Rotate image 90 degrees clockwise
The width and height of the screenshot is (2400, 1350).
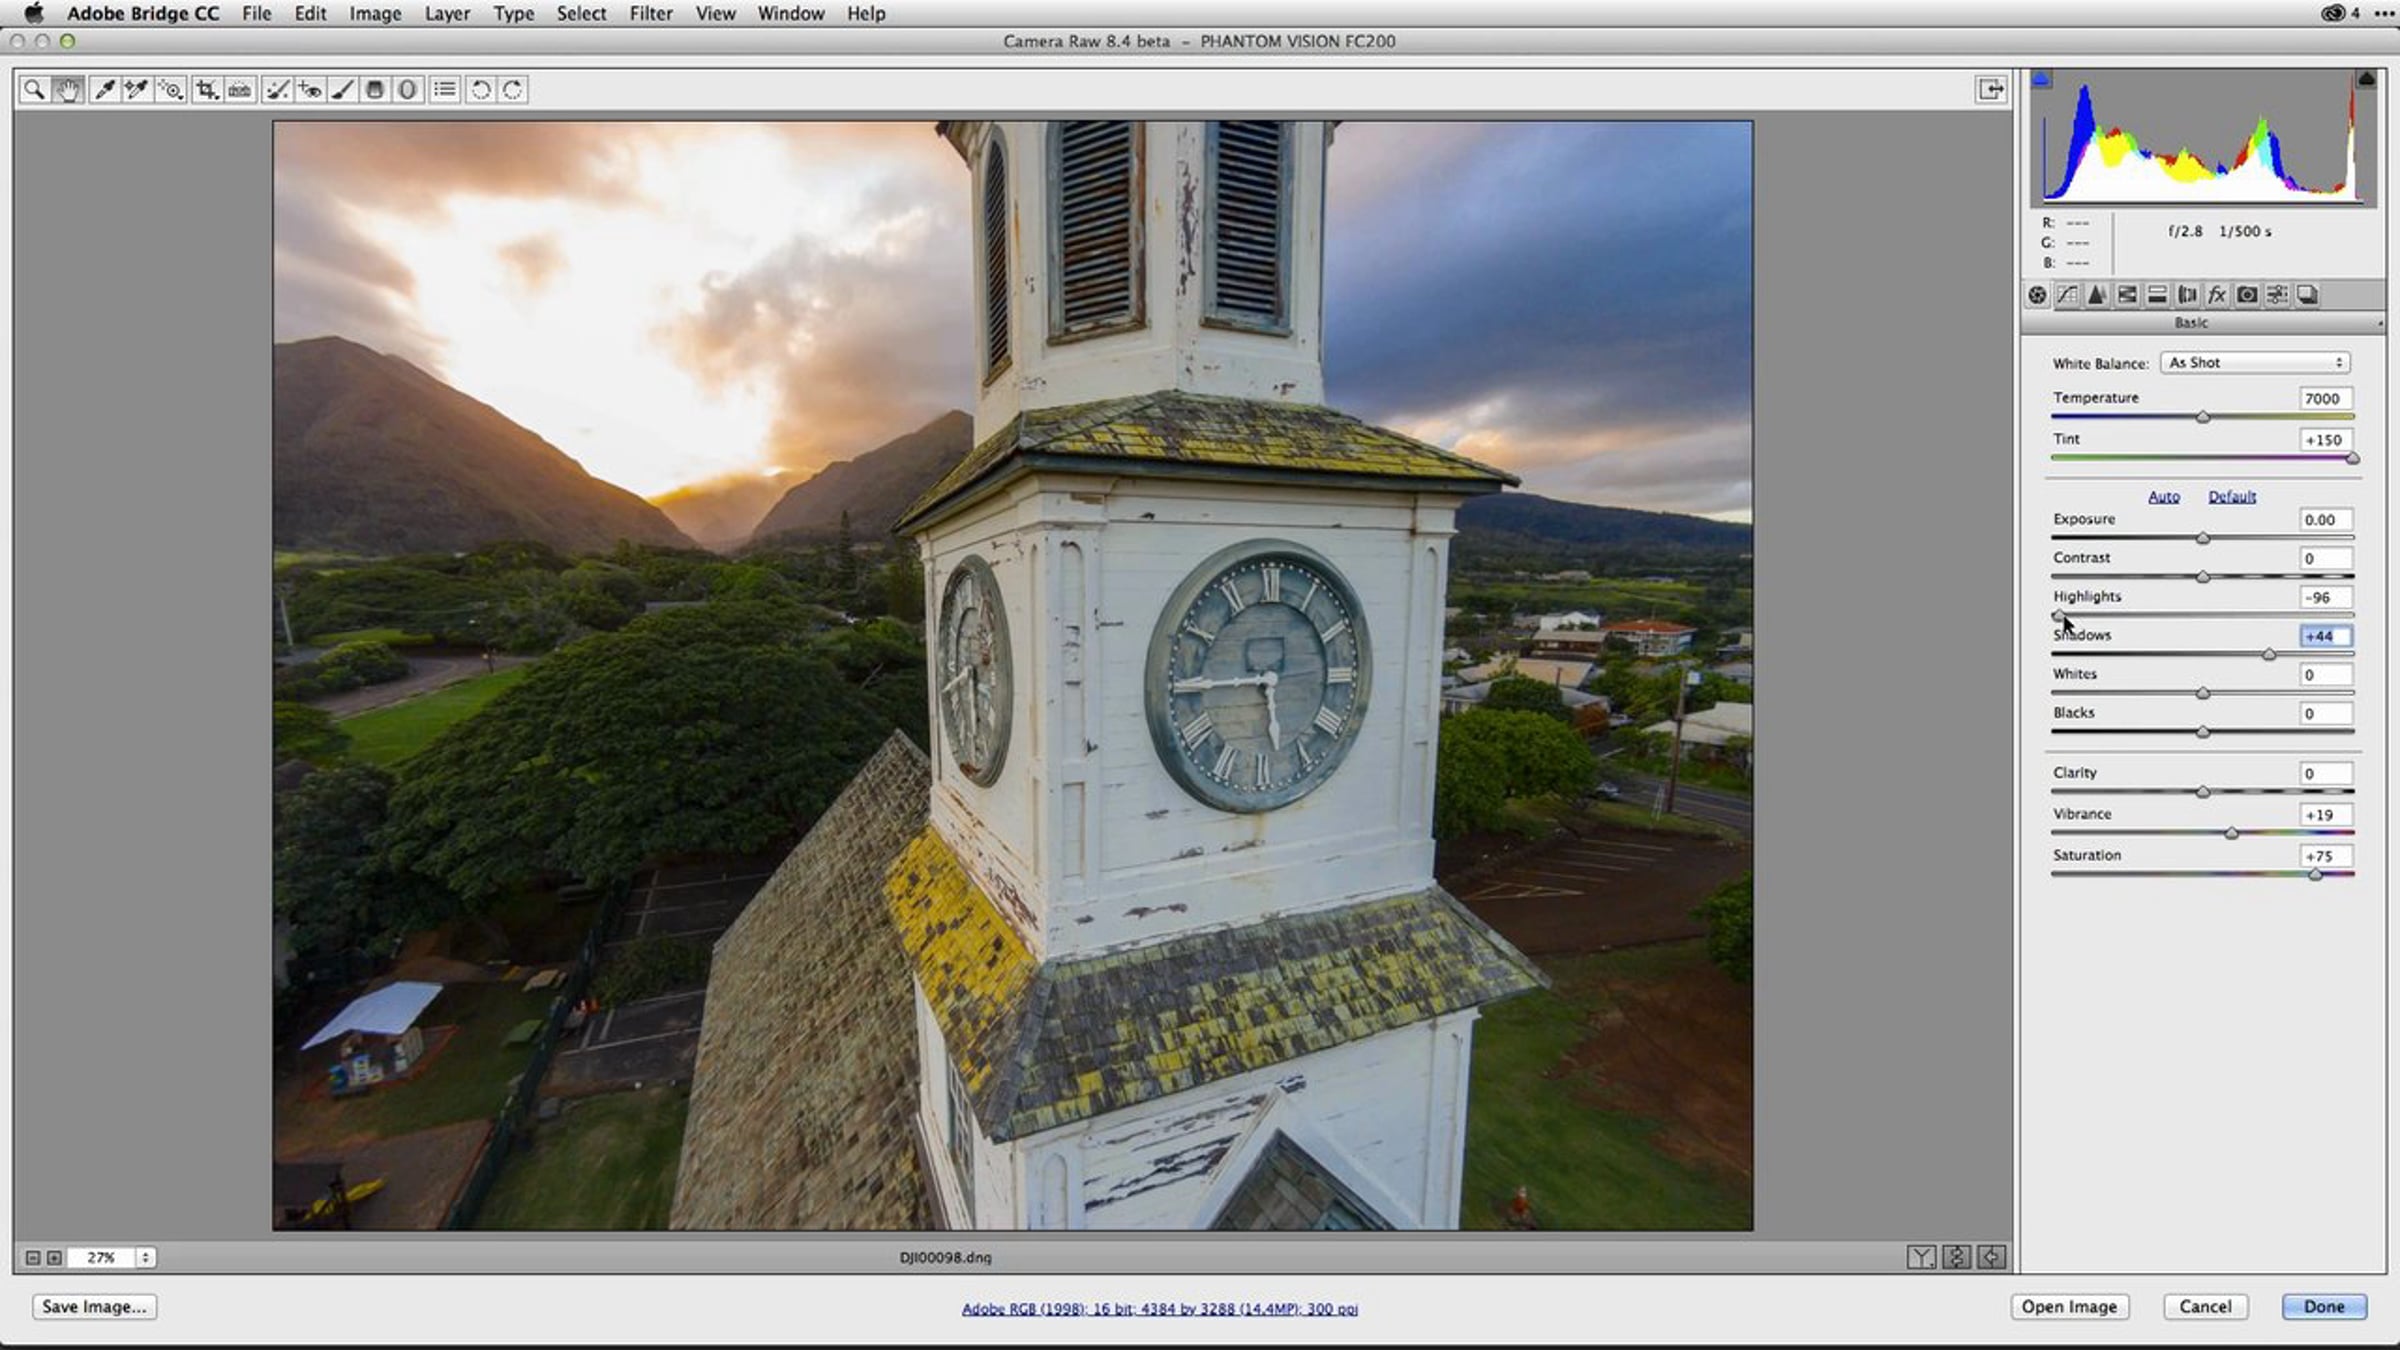[x=513, y=90]
